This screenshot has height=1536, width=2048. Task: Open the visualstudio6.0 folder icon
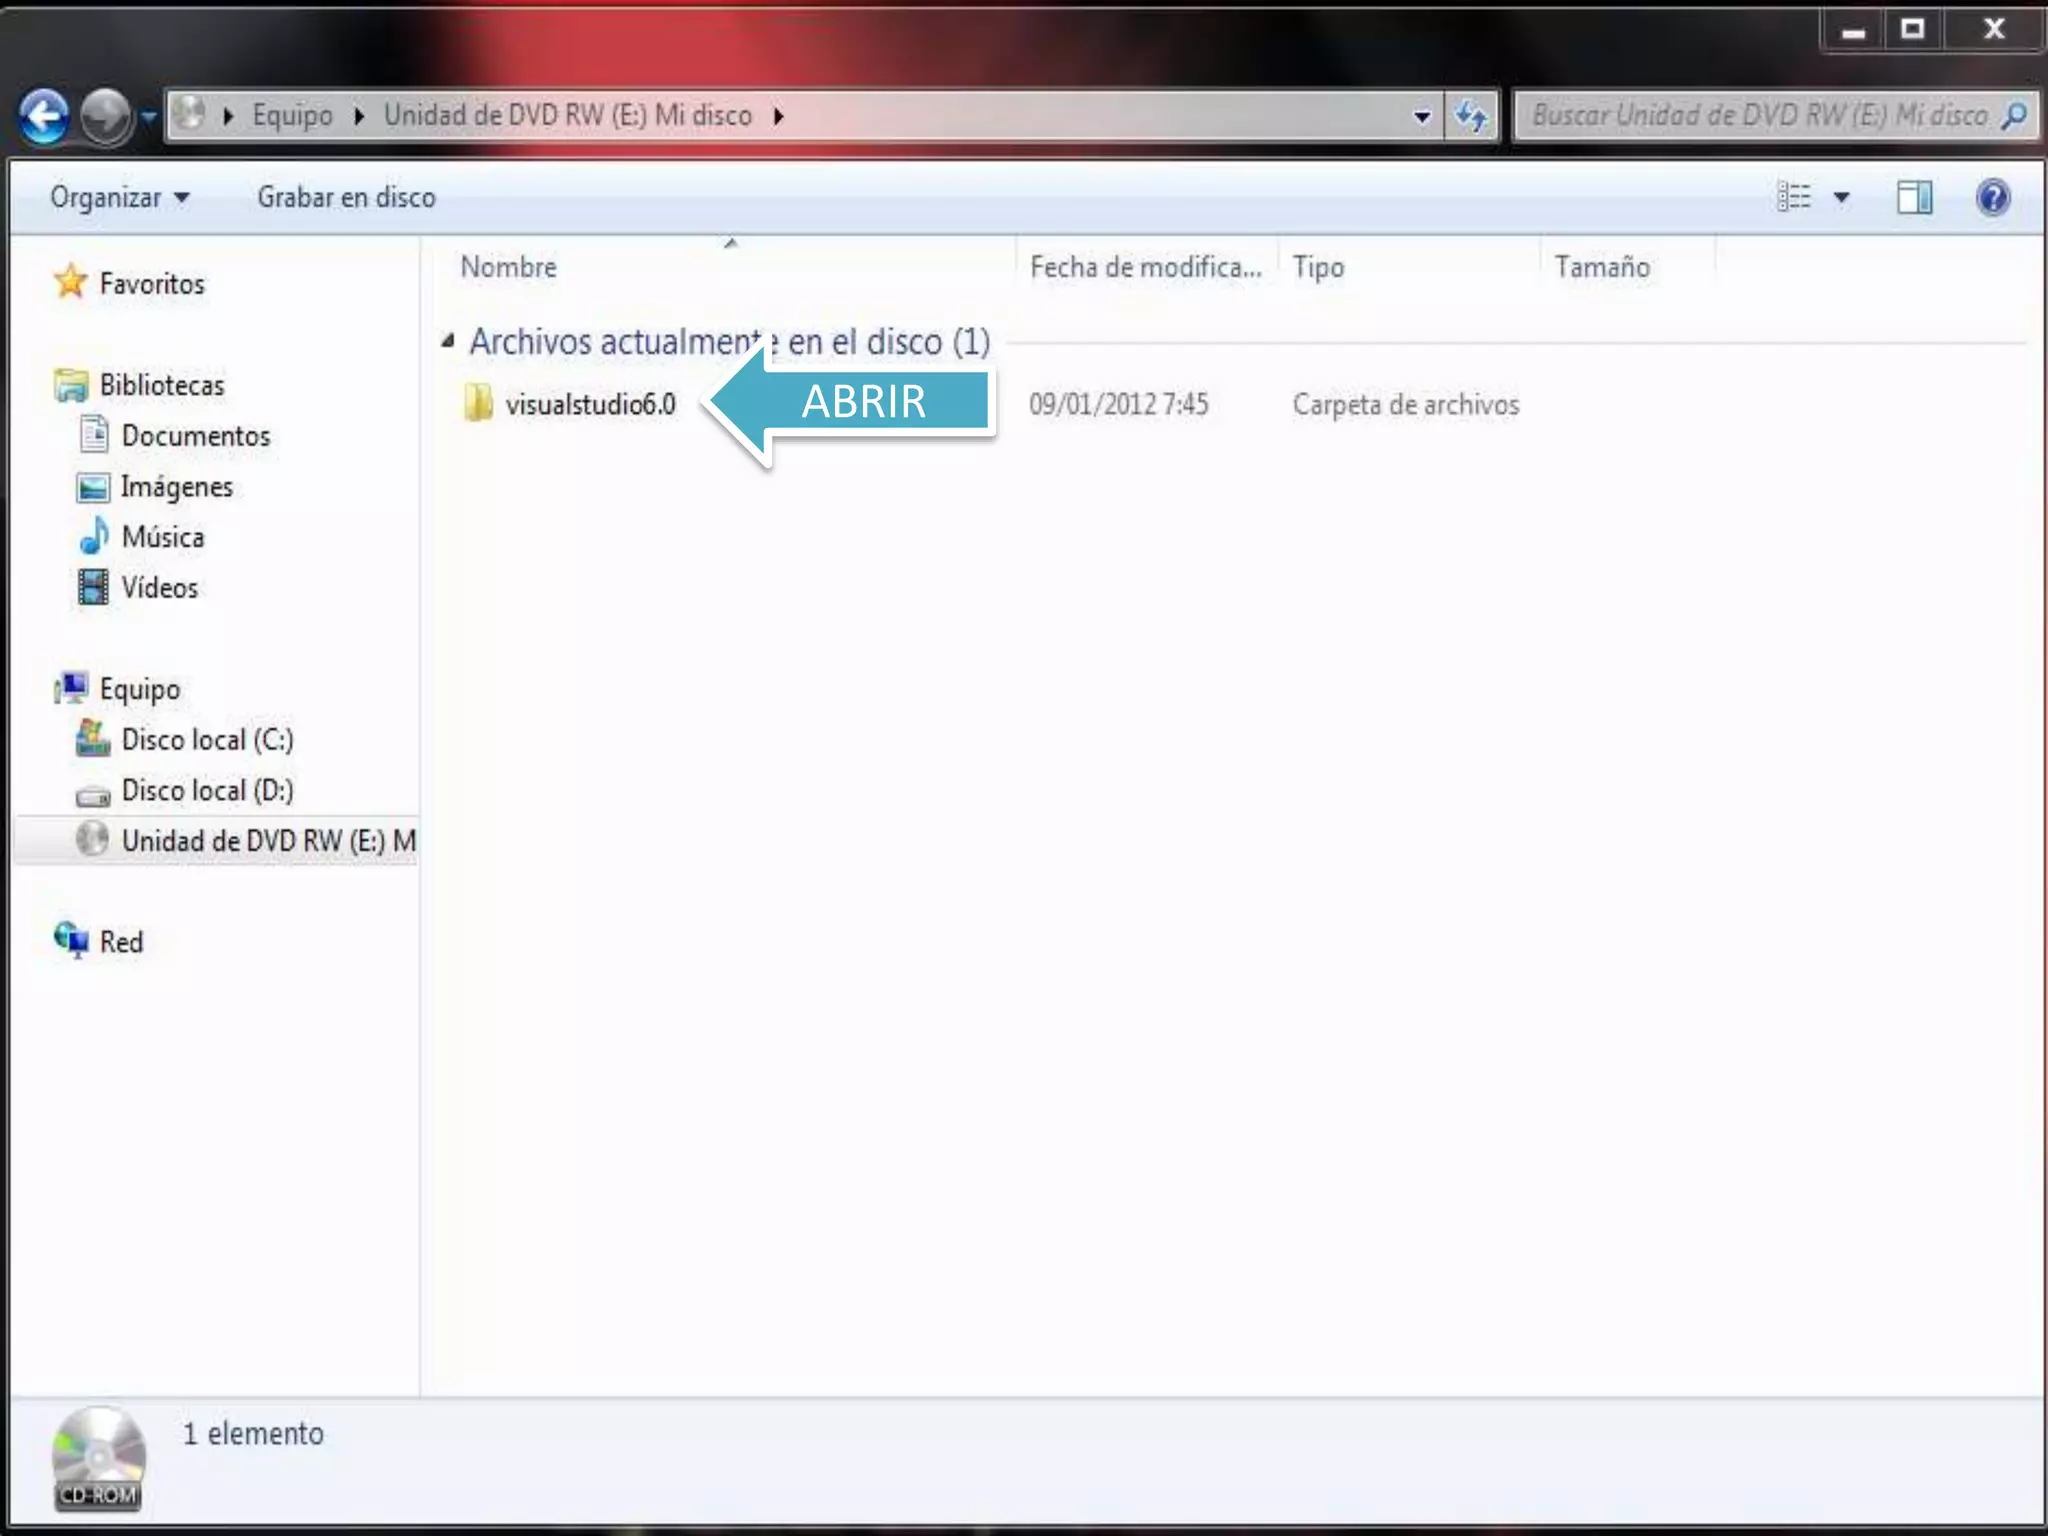pyautogui.click(x=478, y=404)
